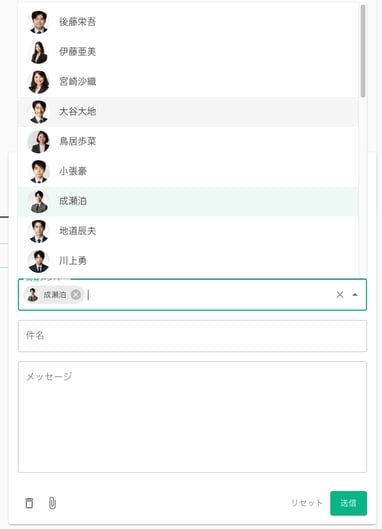The height and width of the screenshot is (529, 382).
Task: Click the リセット button
Action: pyautogui.click(x=307, y=503)
